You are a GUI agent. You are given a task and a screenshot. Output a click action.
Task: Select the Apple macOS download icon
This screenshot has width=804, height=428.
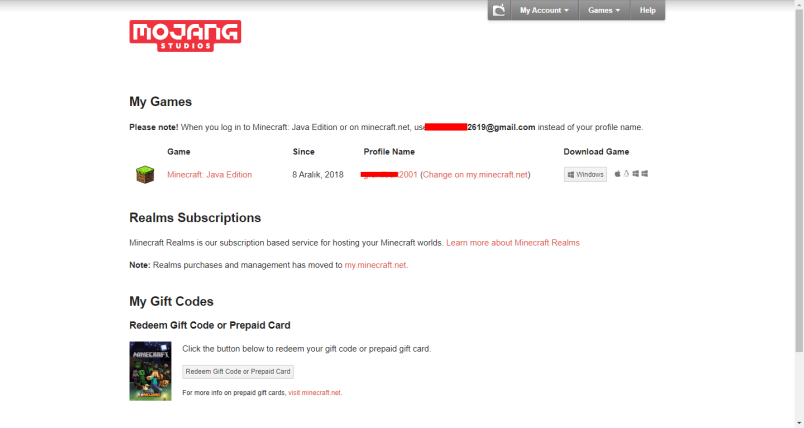click(617, 174)
